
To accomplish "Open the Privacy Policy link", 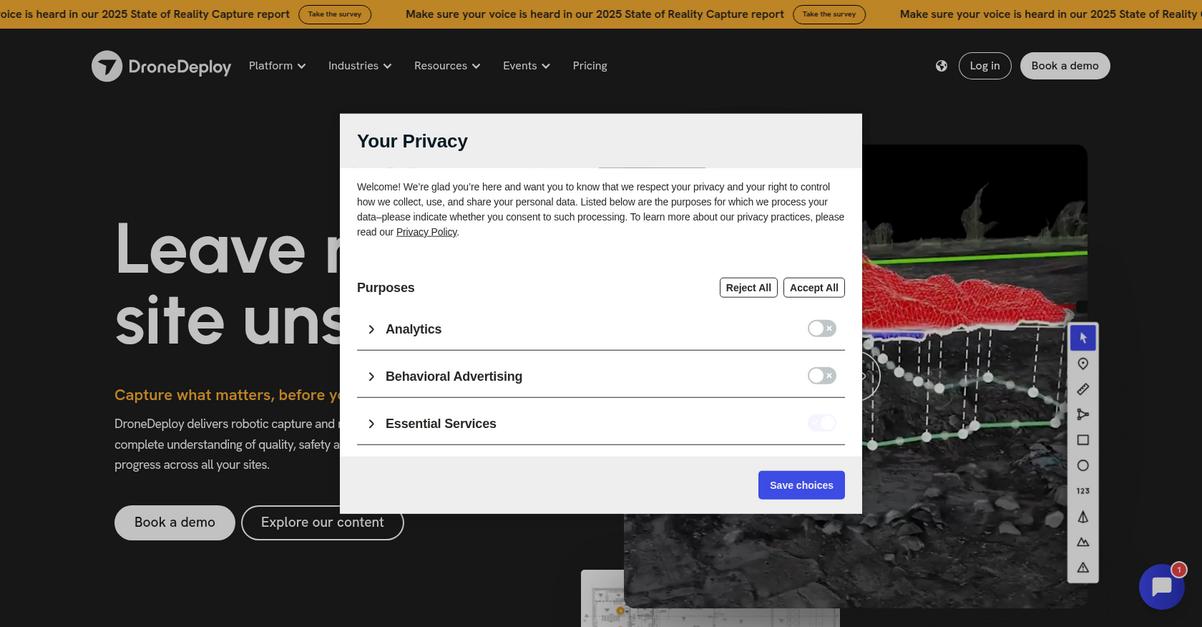I will pyautogui.click(x=427, y=232).
